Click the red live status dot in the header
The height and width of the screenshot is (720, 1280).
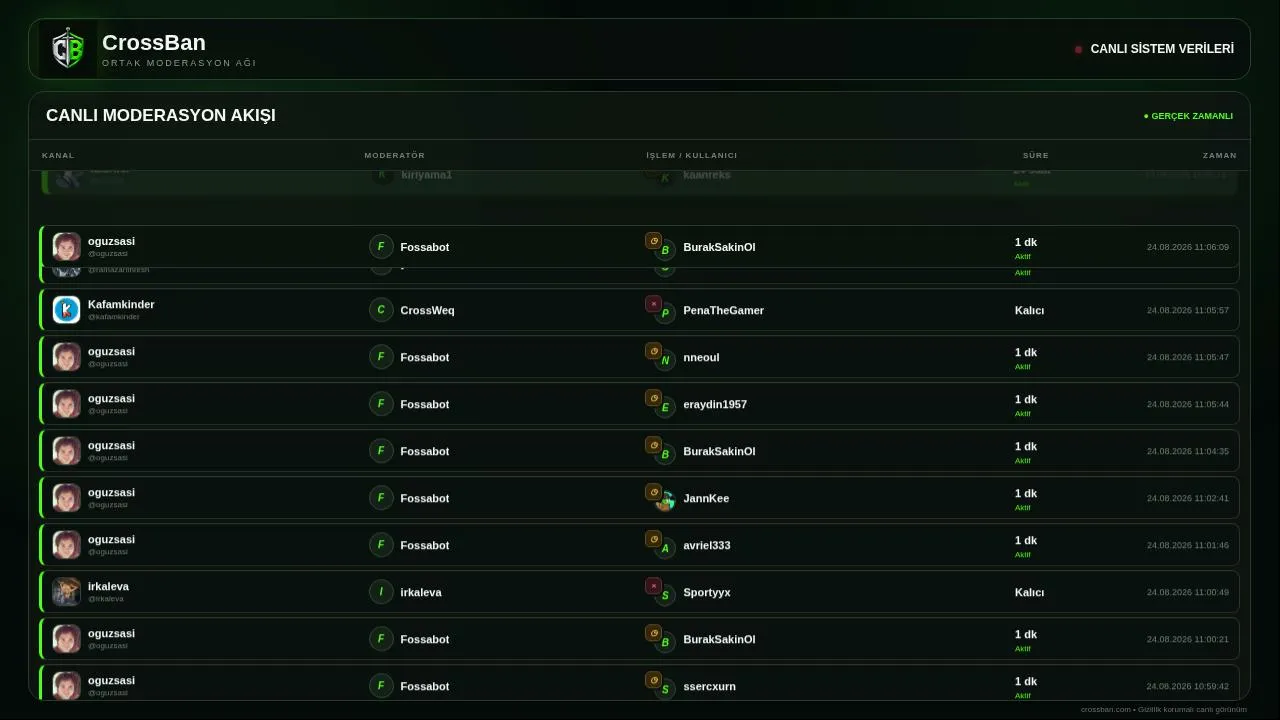point(1078,49)
